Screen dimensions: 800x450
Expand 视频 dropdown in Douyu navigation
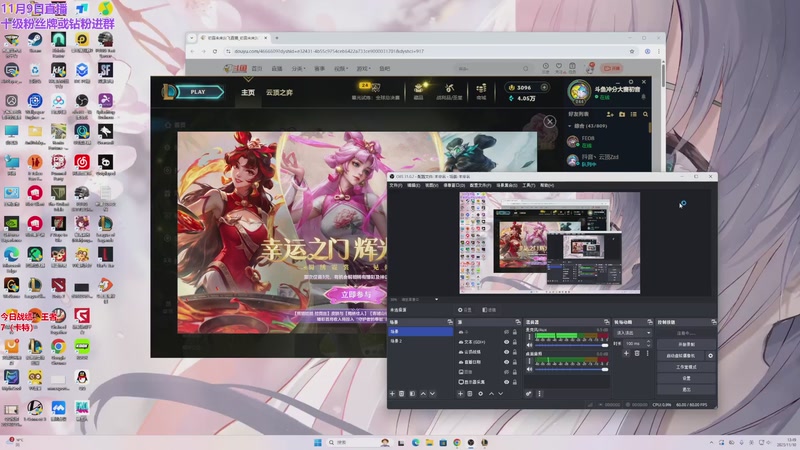(x=341, y=68)
